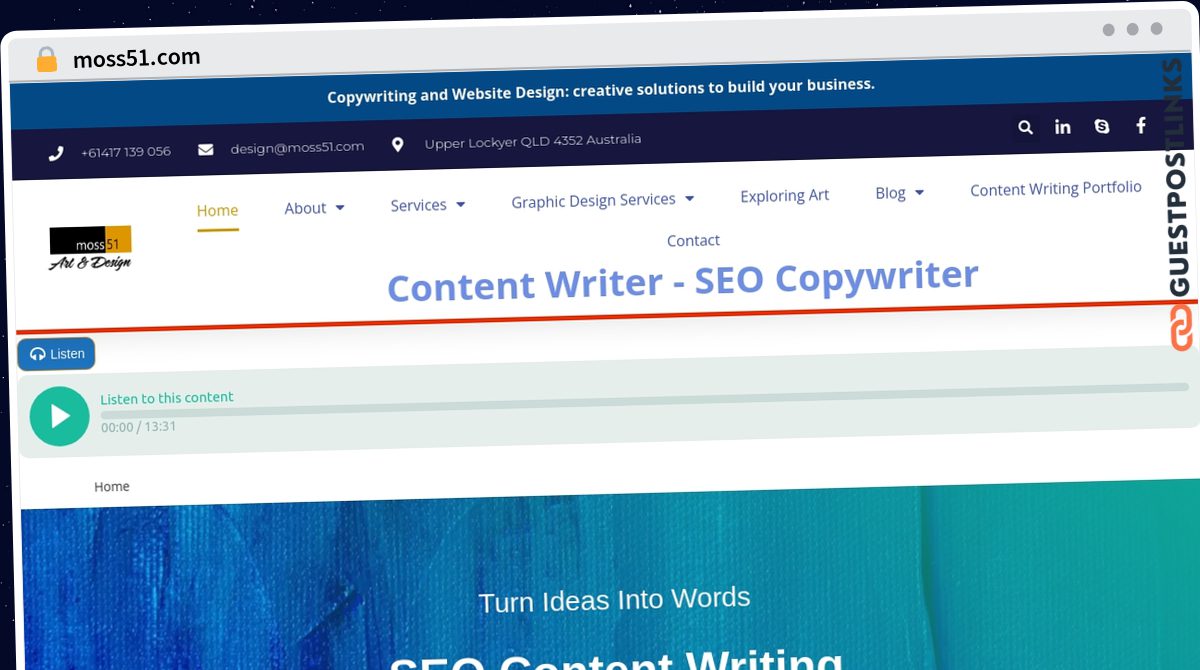
Task: Click the Content Writer - SEO Copywriter heading
Action: 683,280
